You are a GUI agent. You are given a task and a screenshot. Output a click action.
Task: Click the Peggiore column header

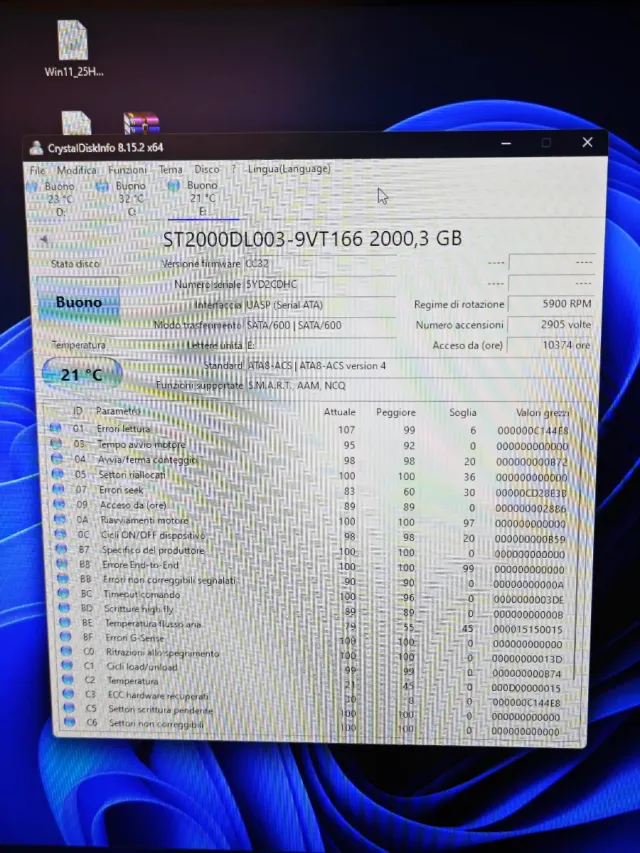(396, 412)
